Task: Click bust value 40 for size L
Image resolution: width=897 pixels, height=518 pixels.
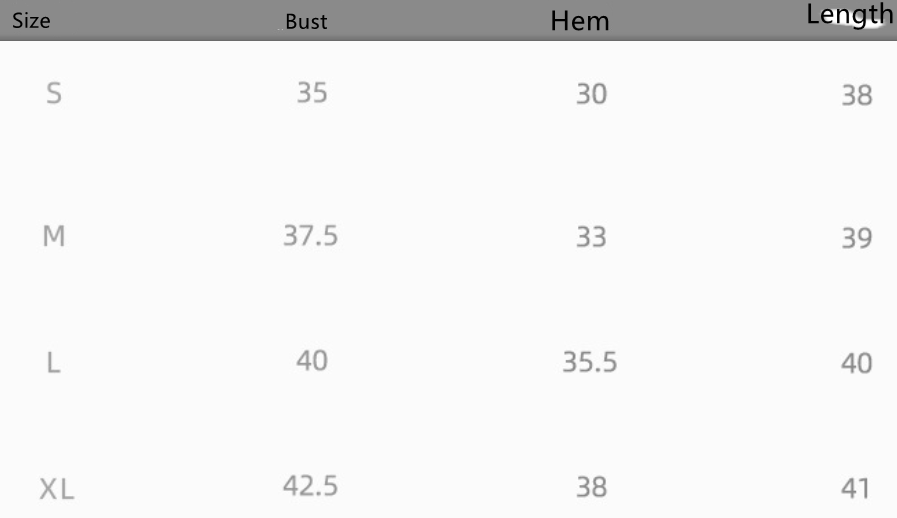Action: pyautogui.click(x=312, y=360)
